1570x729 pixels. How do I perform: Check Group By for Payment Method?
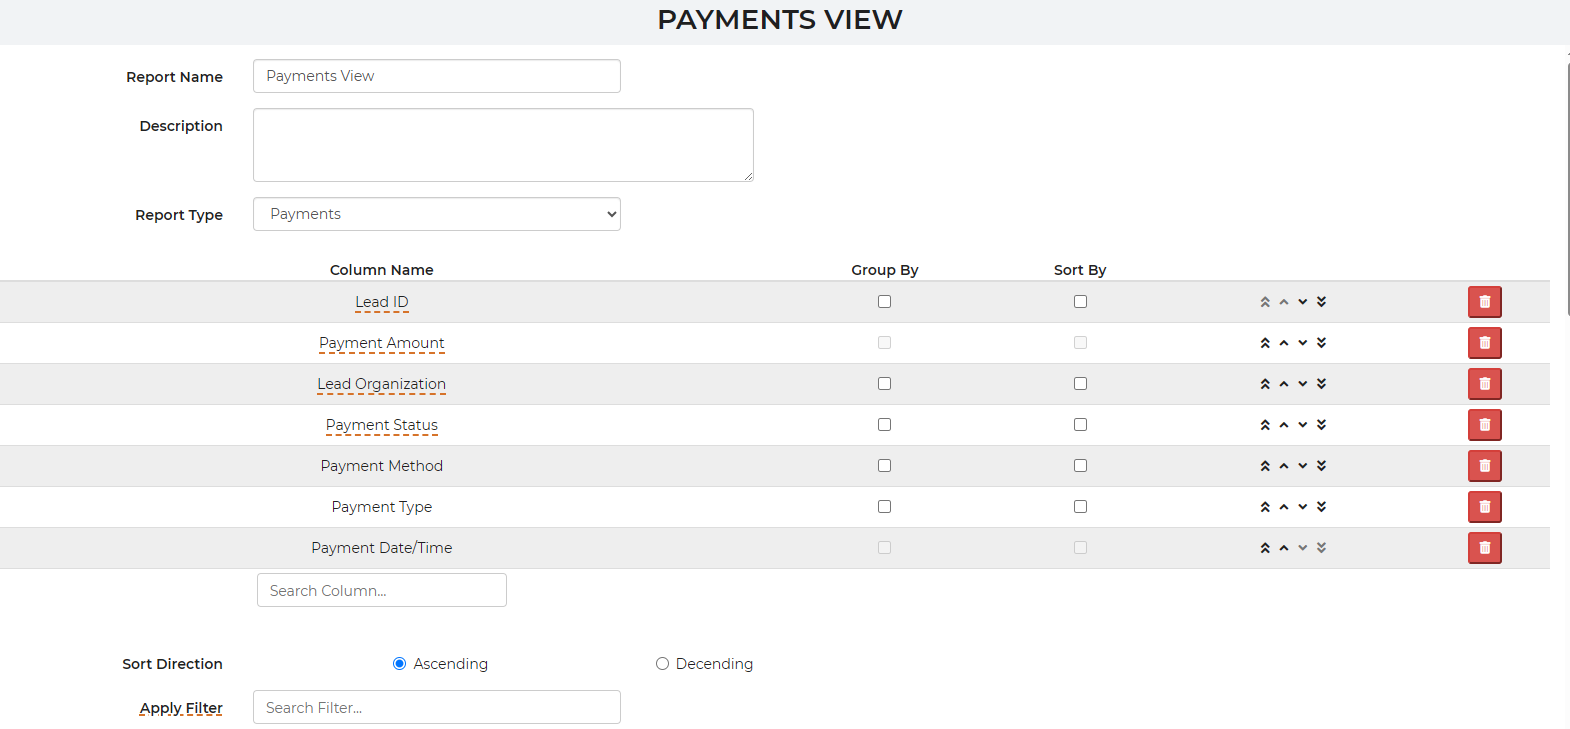point(884,466)
